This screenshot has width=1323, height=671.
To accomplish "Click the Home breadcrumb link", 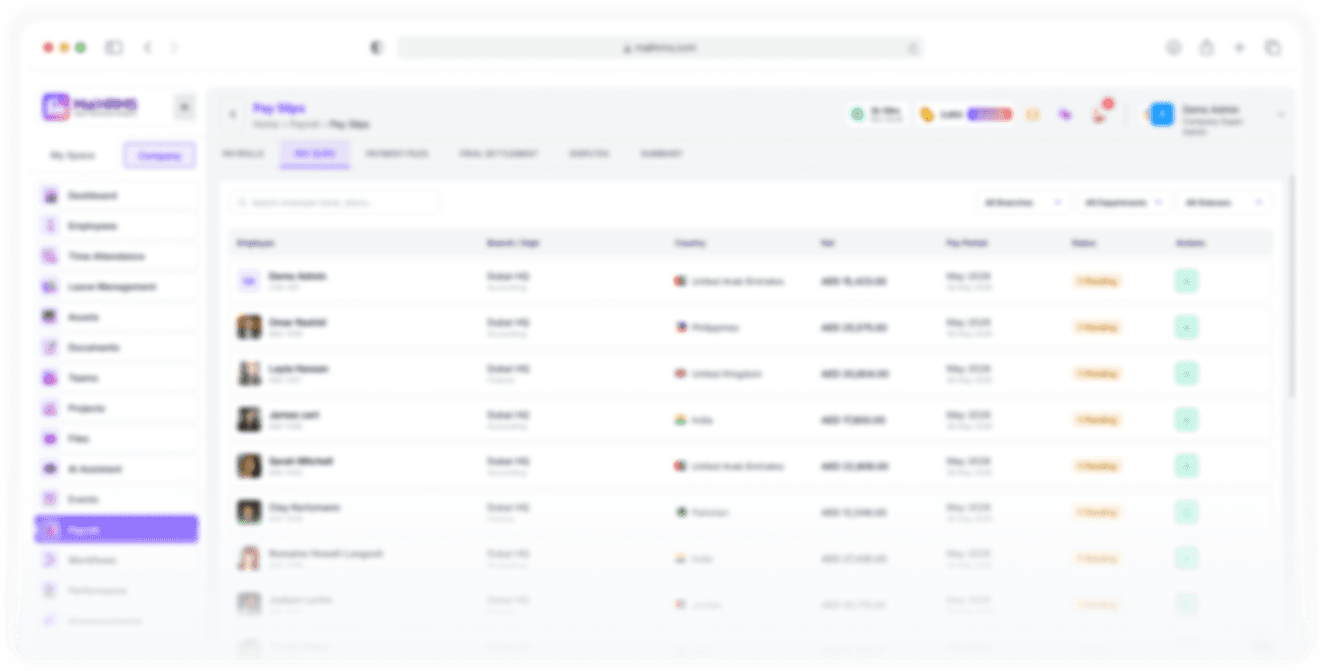I will tap(265, 125).
